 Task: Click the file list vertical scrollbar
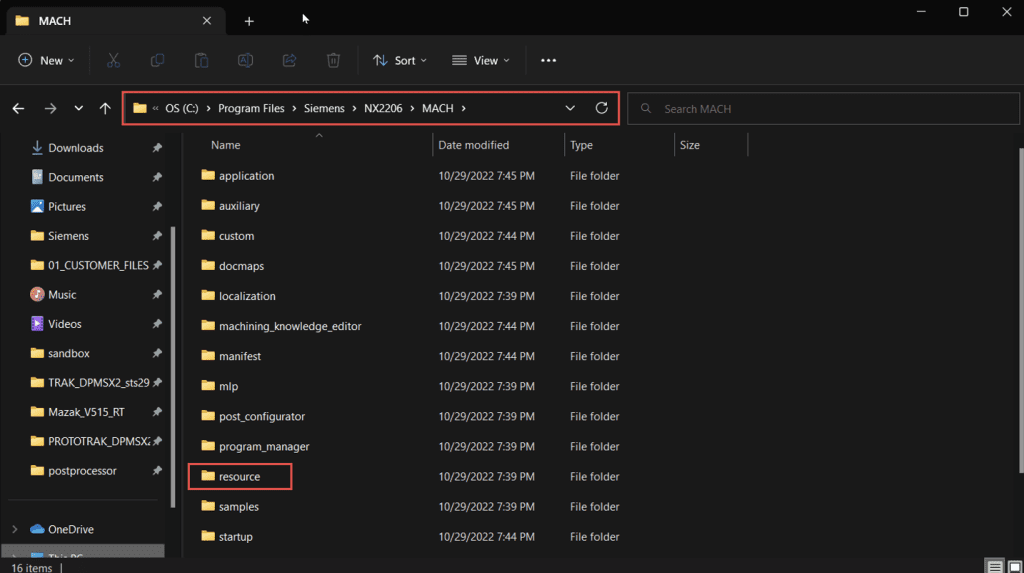[1021, 310]
